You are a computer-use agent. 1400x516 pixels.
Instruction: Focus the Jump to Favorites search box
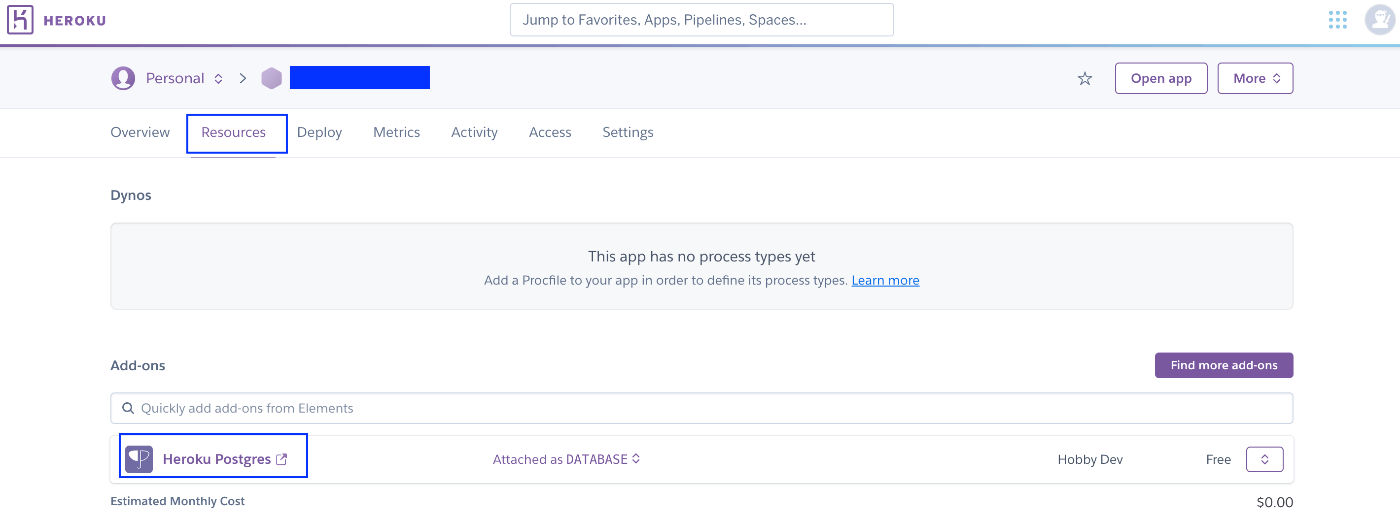point(701,19)
